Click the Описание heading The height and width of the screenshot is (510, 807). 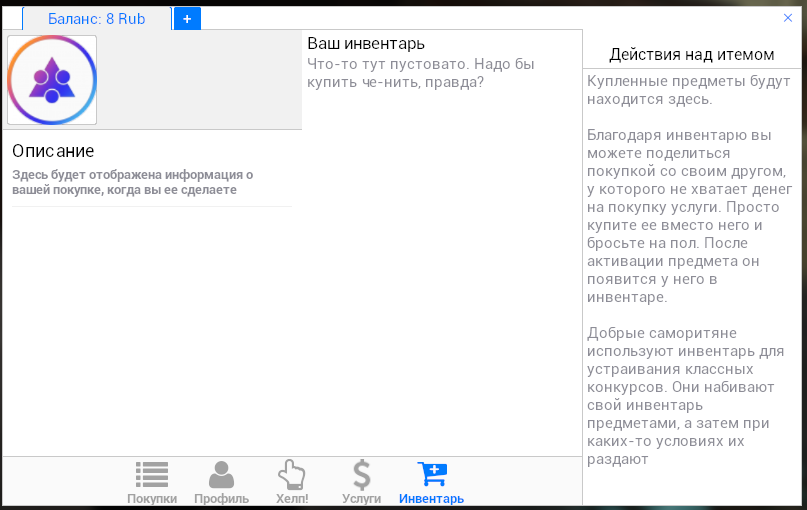point(53,151)
